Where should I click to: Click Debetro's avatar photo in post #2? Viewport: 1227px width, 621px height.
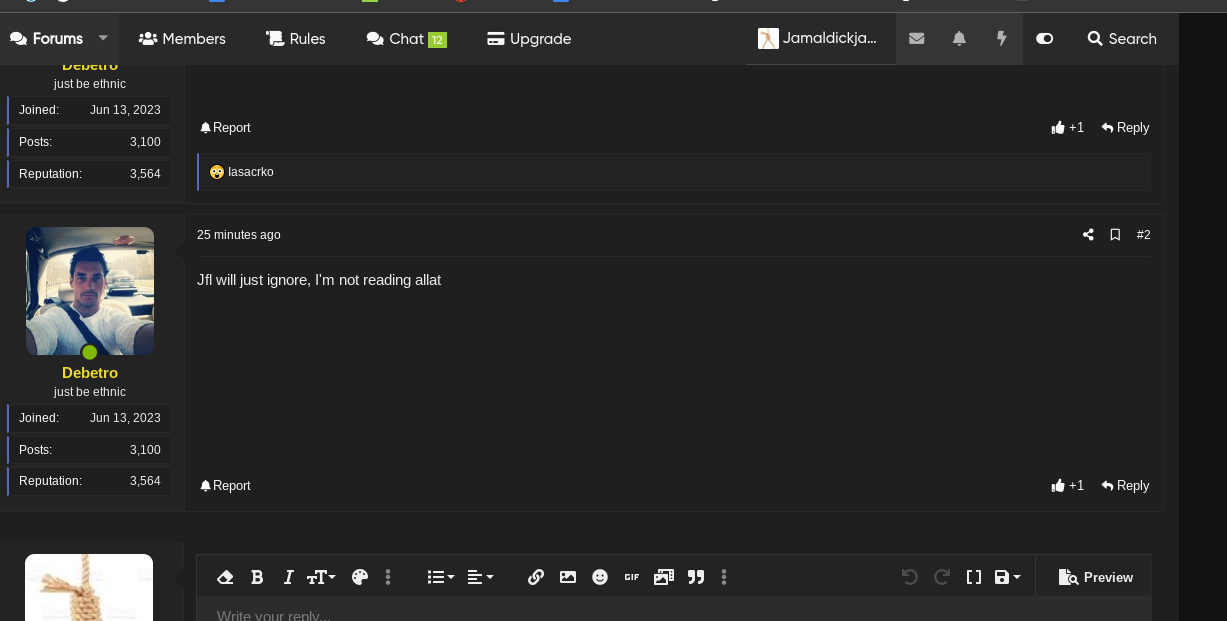pos(90,291)
